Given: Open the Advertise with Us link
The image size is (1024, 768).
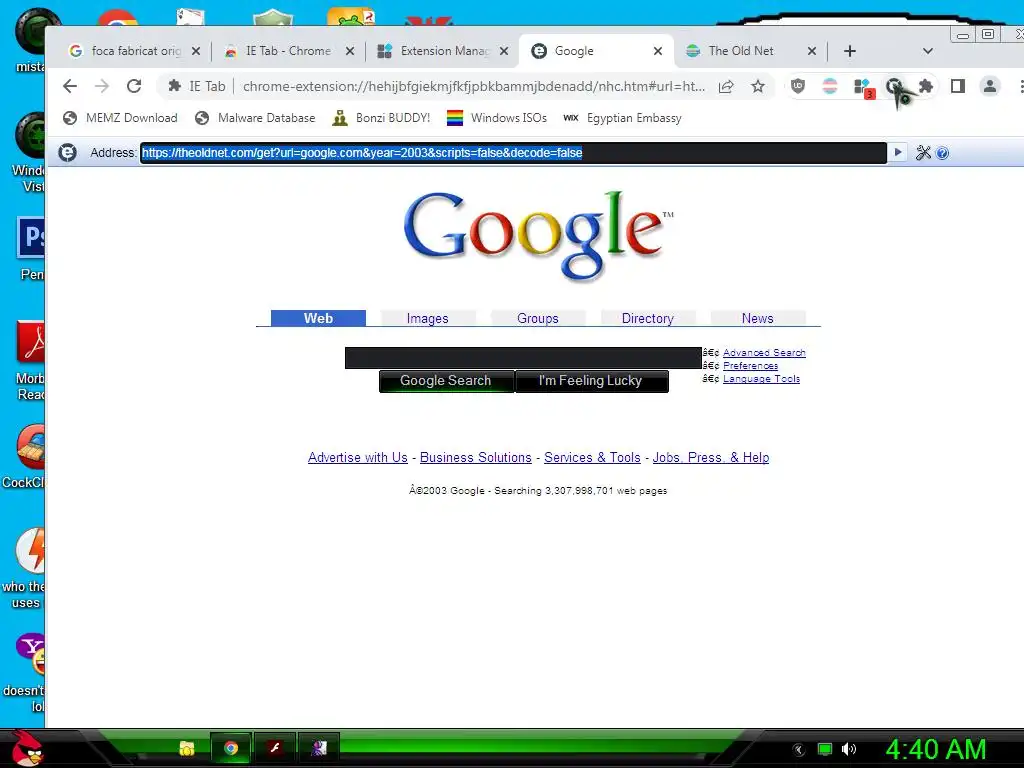Looking at the screenshot, I should pos(358,458).
